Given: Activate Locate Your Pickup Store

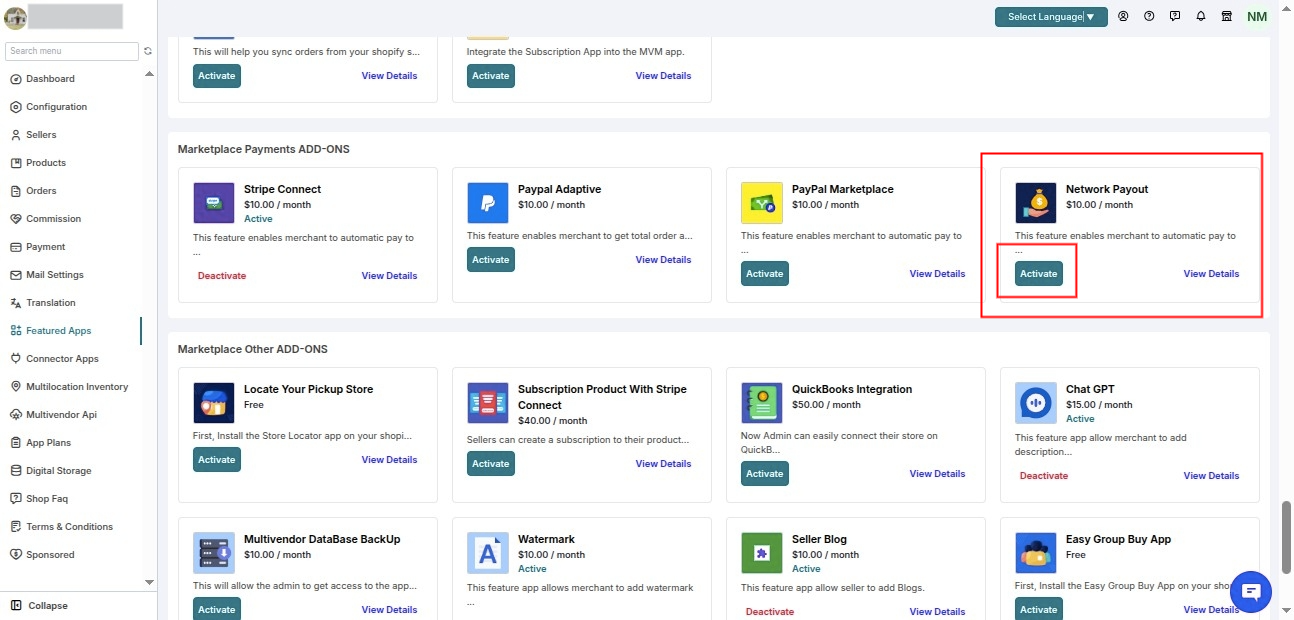Looking at the screenshot, I should pos(216,460).
